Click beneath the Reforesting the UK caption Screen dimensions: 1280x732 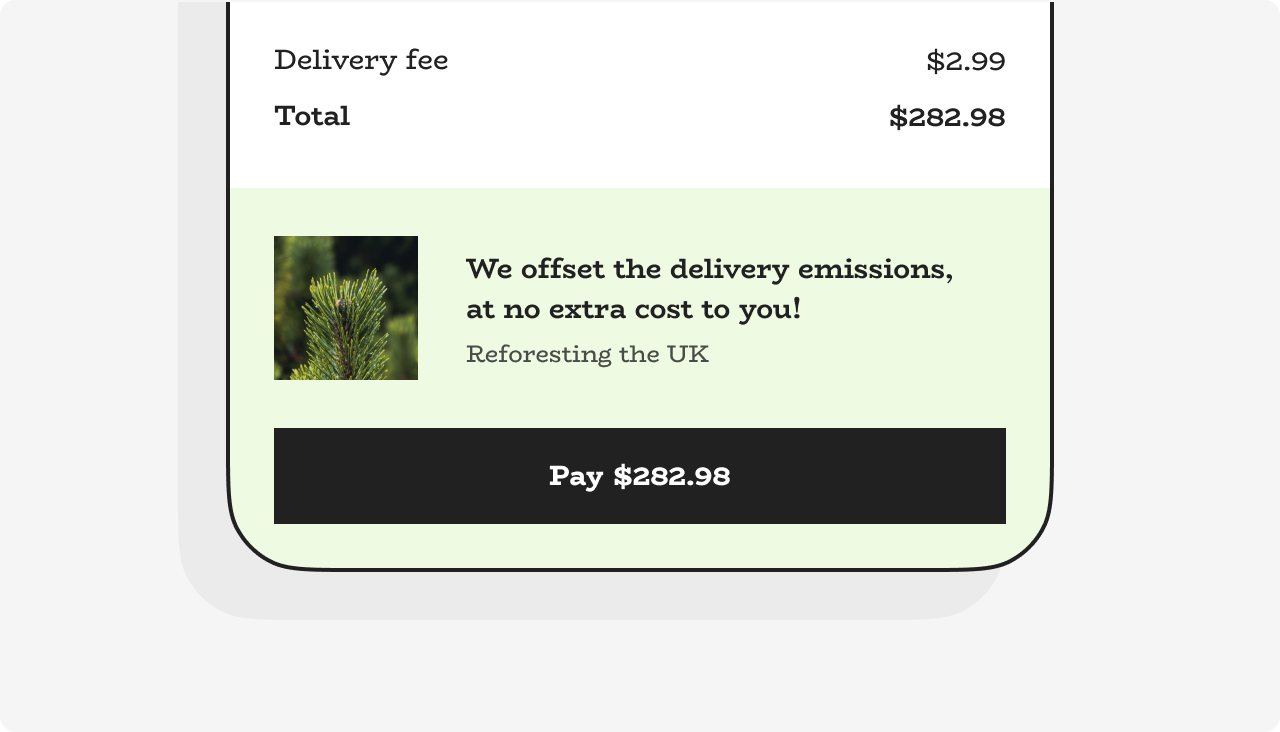[x=586, y=395]
